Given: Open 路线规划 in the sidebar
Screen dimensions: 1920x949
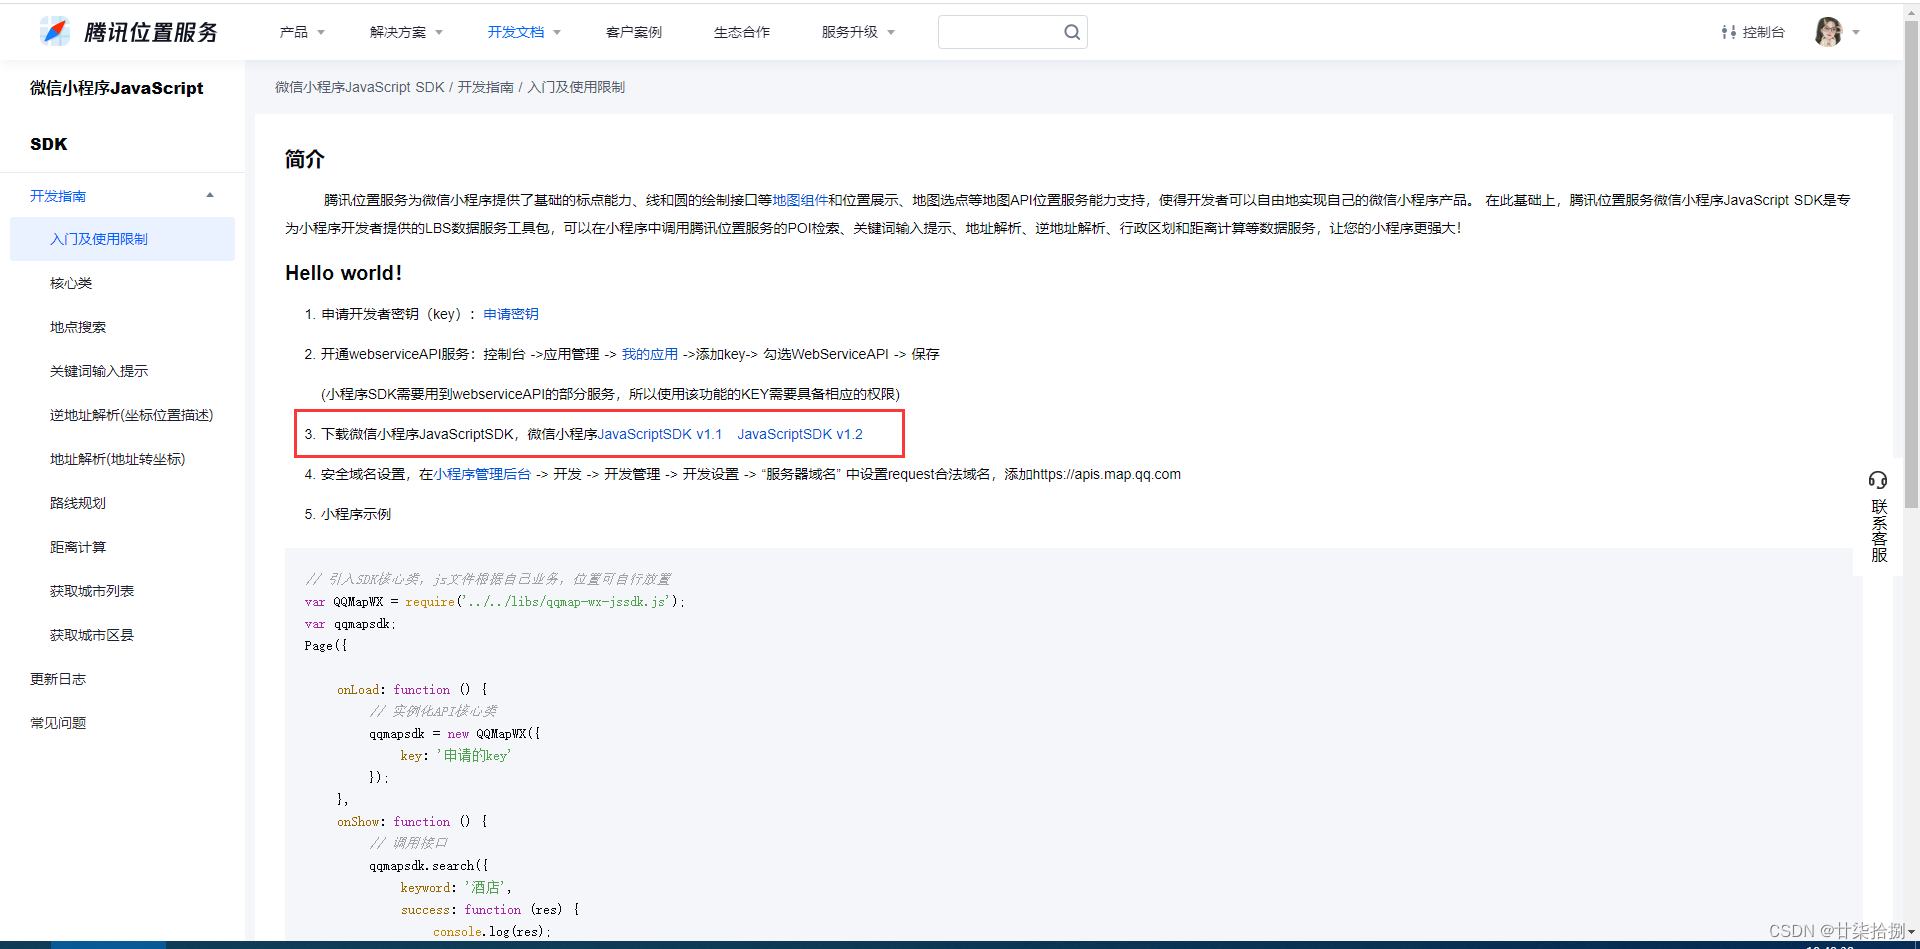Looking at the screenshot, I should point(78,503).
